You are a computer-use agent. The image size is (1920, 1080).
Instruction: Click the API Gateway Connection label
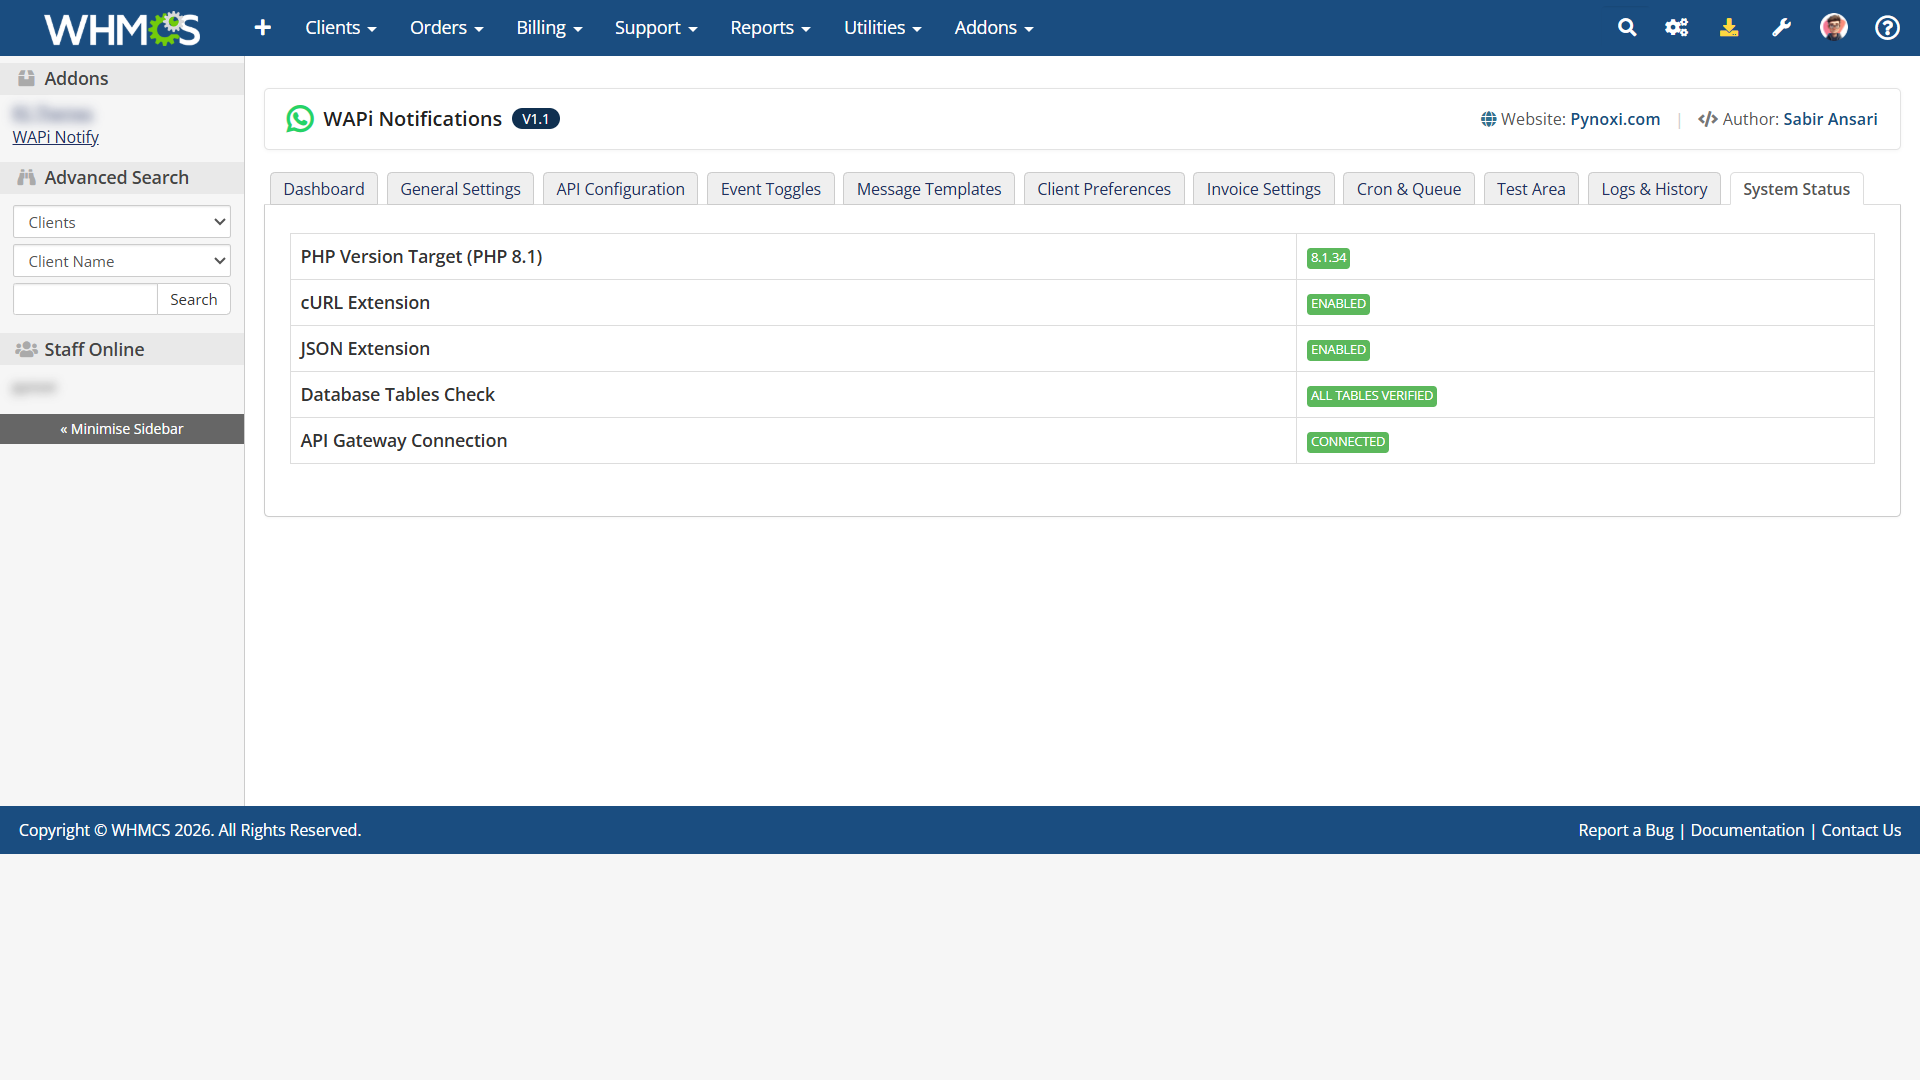pos(404,441)
